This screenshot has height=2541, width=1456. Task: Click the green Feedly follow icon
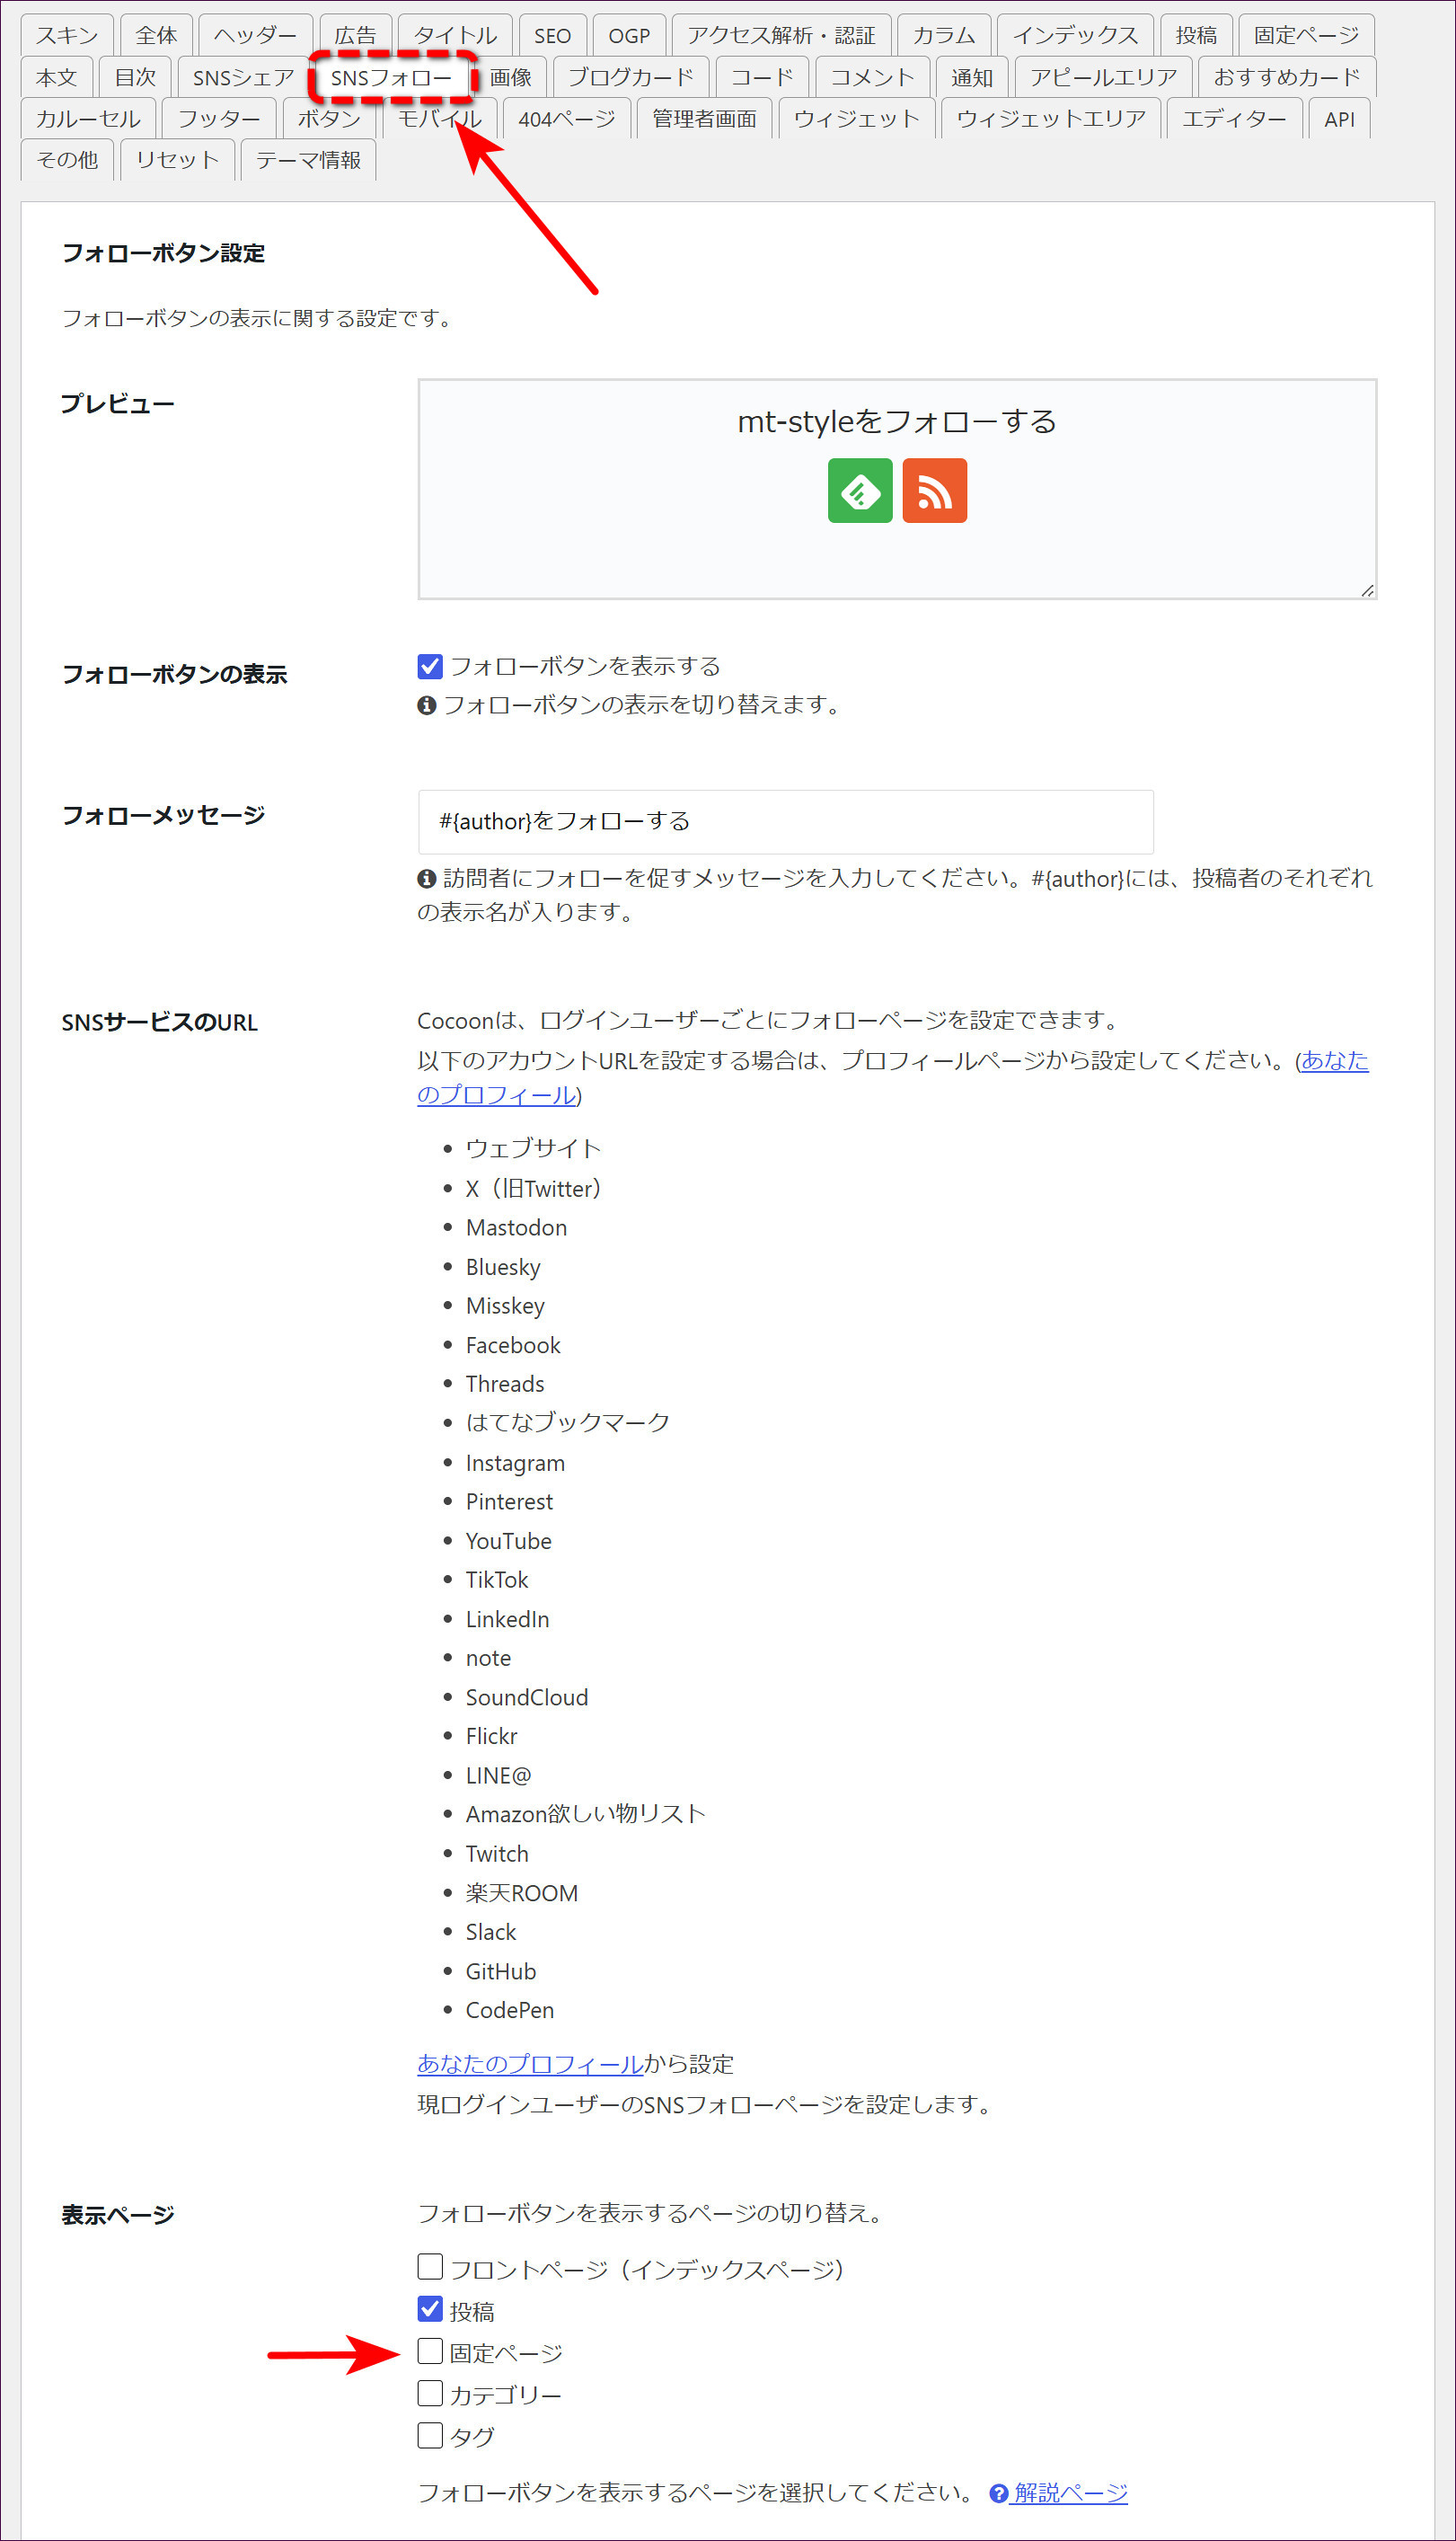pyautogui.click(x=860, y=490)
